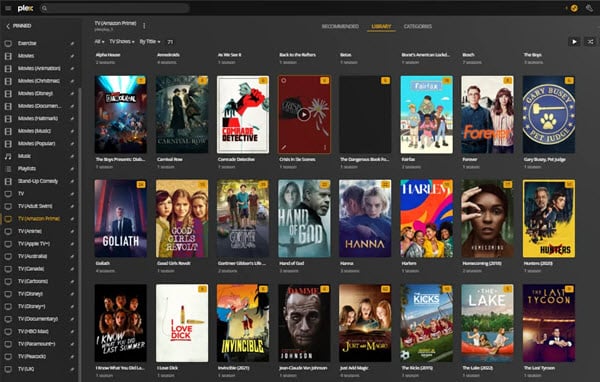Unpin the Stand-Up Comedy library
The width and height of the screenshot is (600, 382).
click(x=72, y=181)
